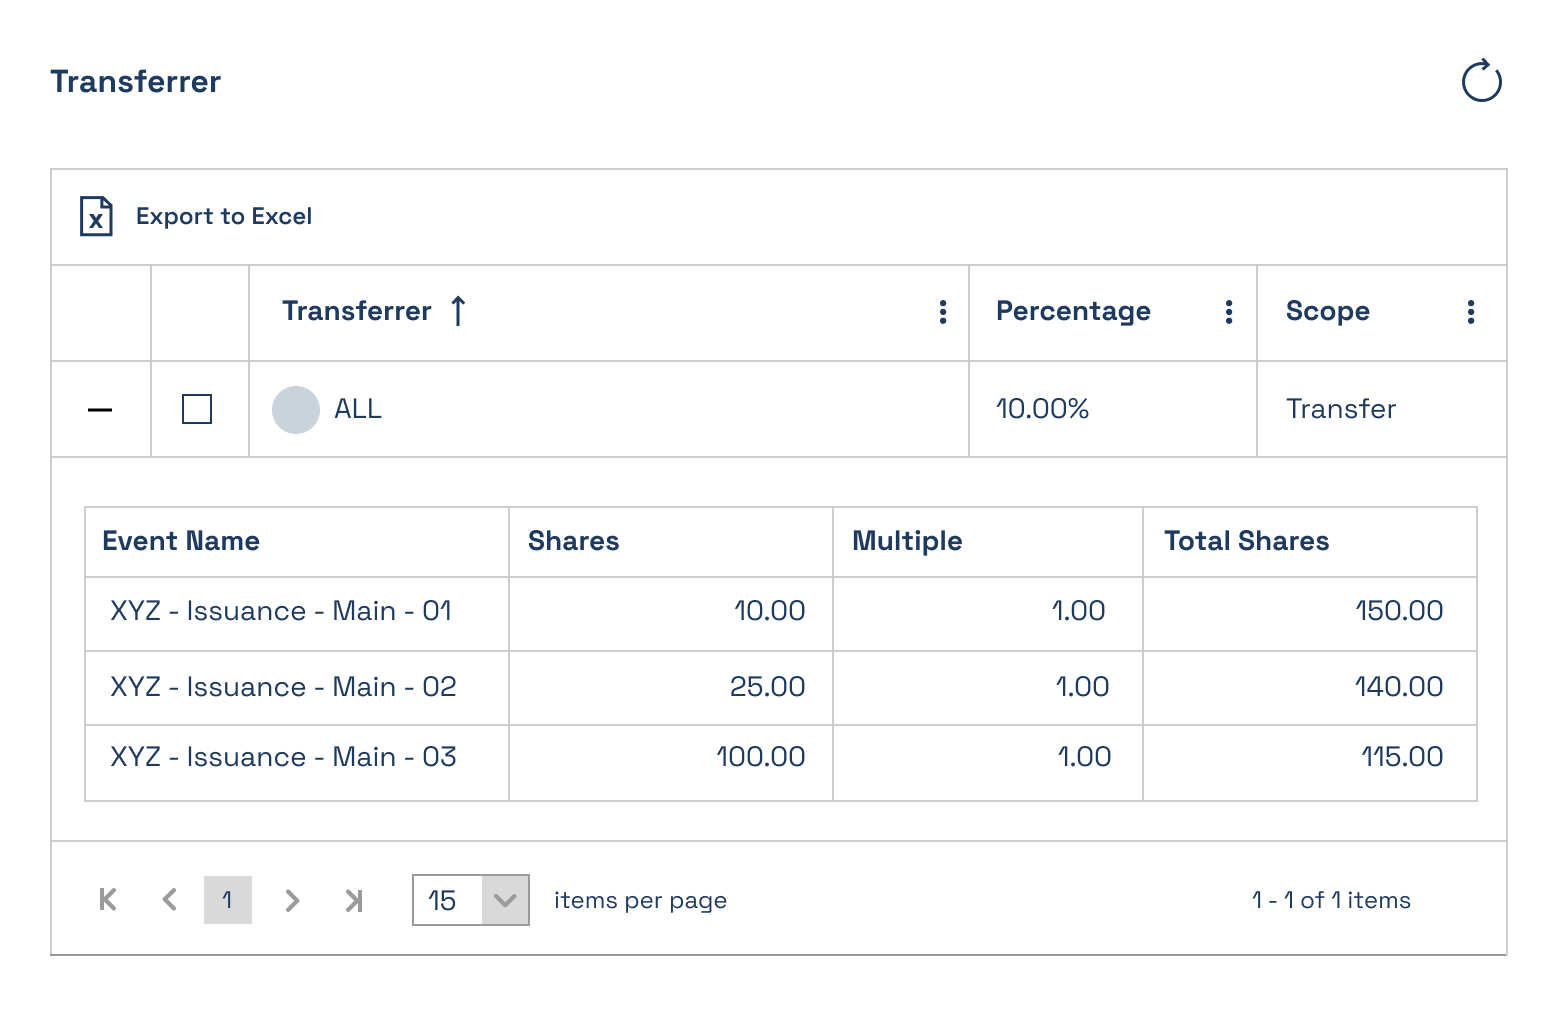Click the refresh icon beside Transferrer heading

click(x=1481, y=81)
